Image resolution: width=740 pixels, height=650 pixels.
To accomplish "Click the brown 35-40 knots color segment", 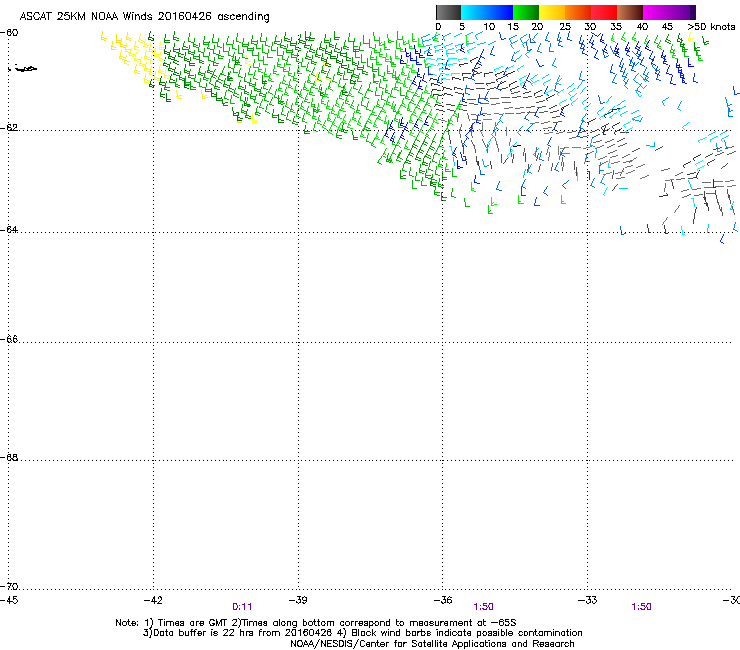I will tap(630, 12).
